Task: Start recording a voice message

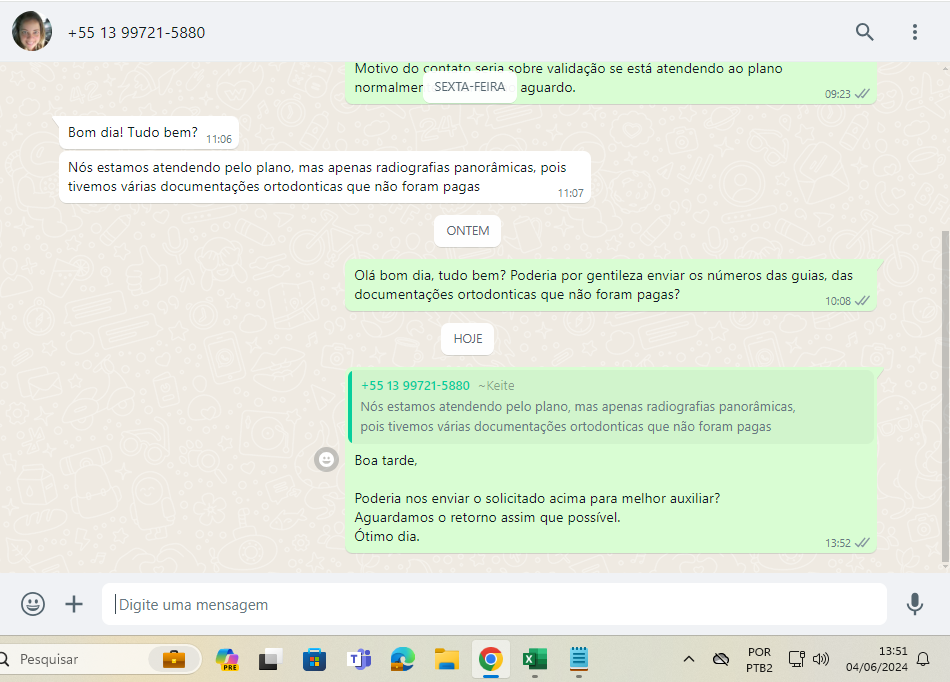Action: [x=915, y=604]
